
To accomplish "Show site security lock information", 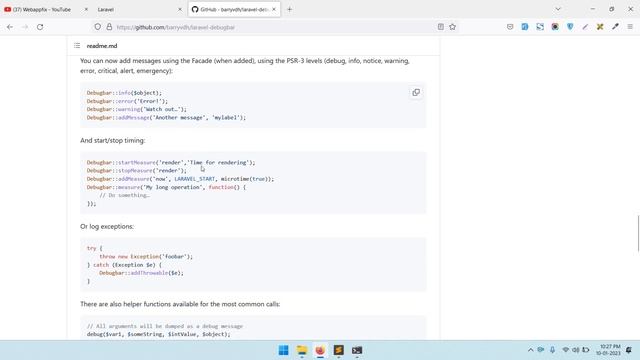I will (x=109, y=27).
